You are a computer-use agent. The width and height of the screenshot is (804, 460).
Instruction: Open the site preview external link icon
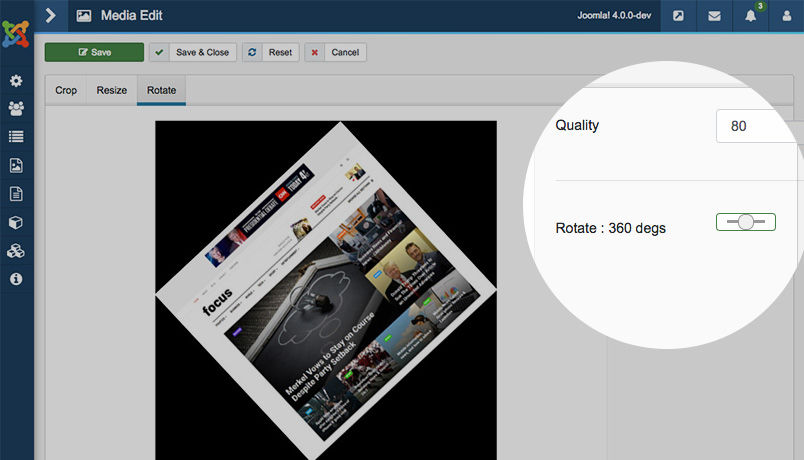click(678, 16)
